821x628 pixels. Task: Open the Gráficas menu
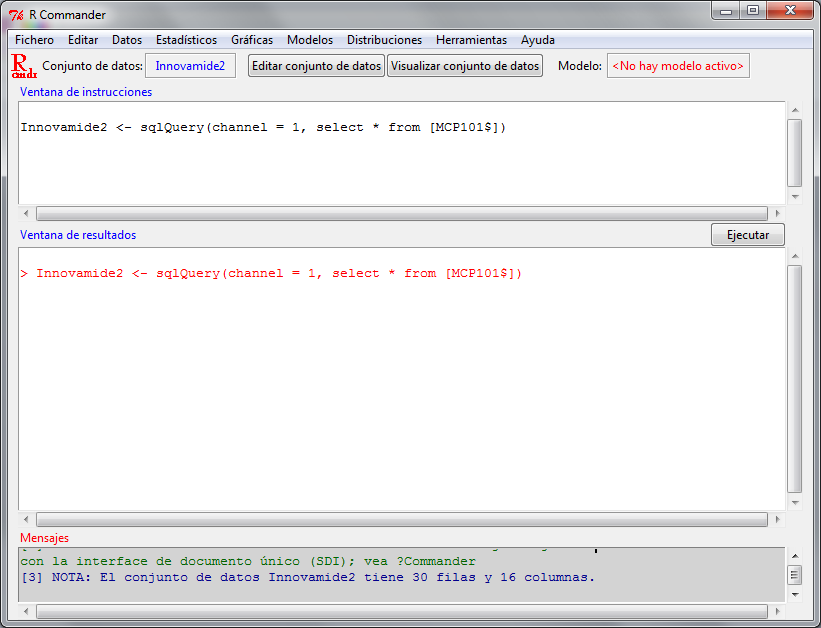point(252,40)
